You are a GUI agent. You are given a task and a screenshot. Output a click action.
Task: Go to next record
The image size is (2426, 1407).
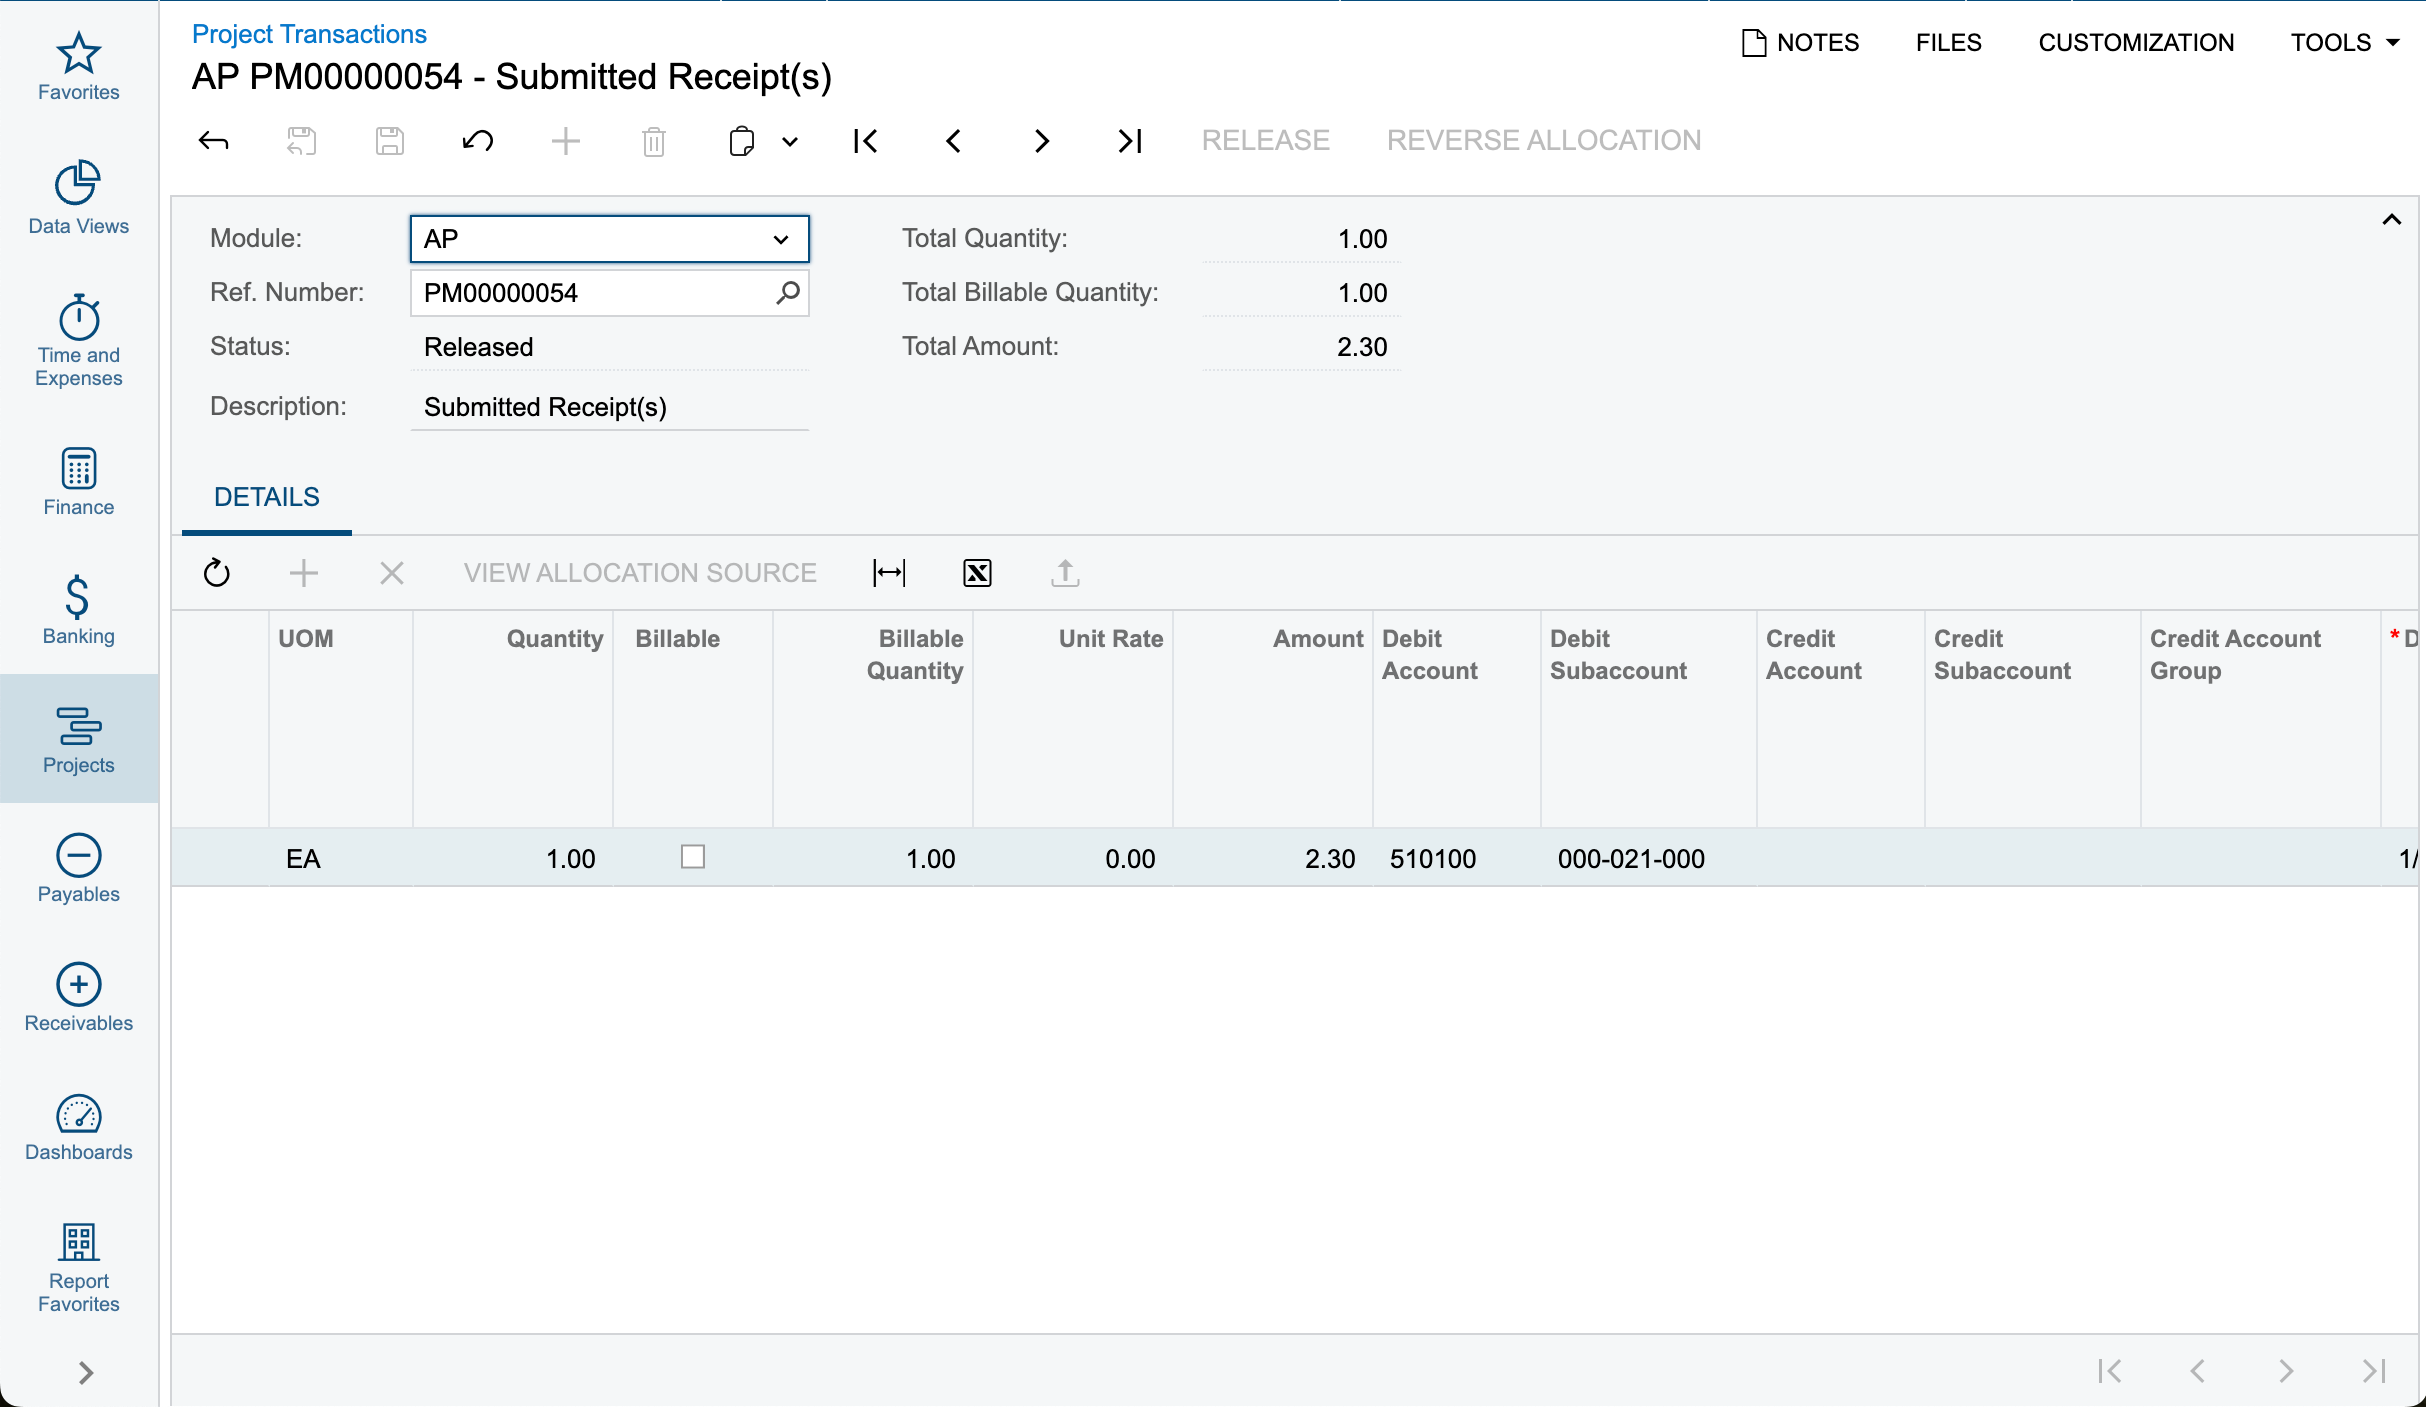(x=1042, y=141)
